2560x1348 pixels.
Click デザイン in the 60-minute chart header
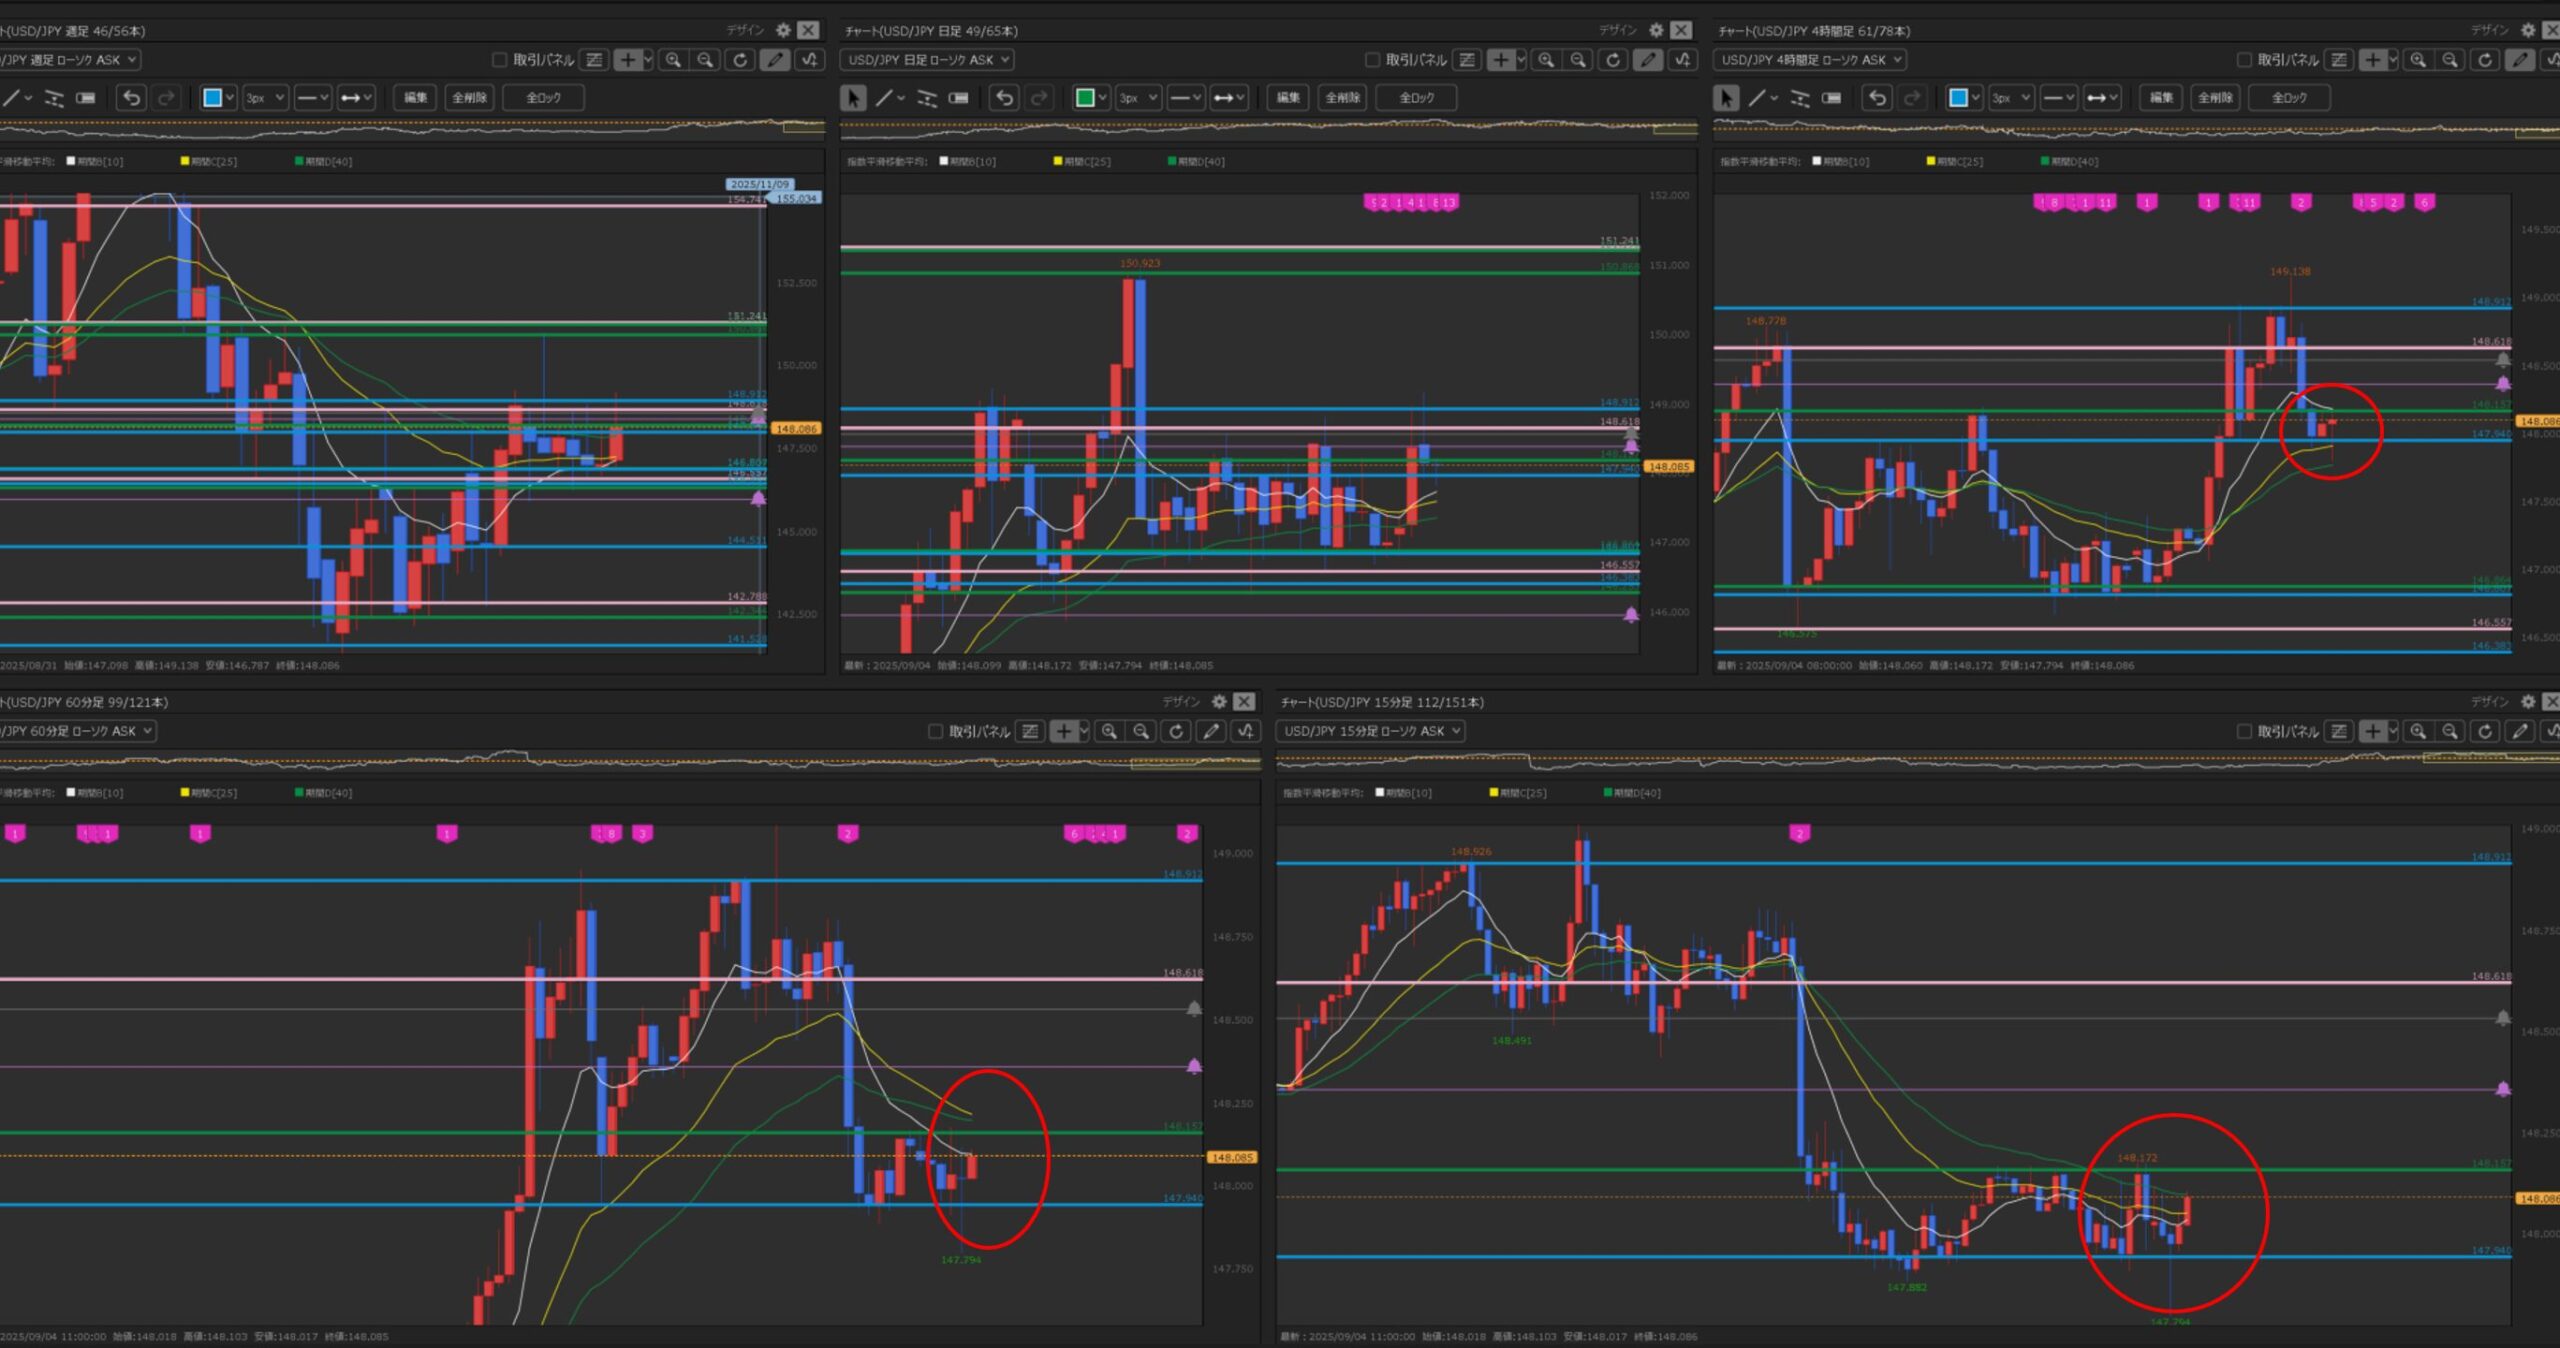click(1180, 702)
